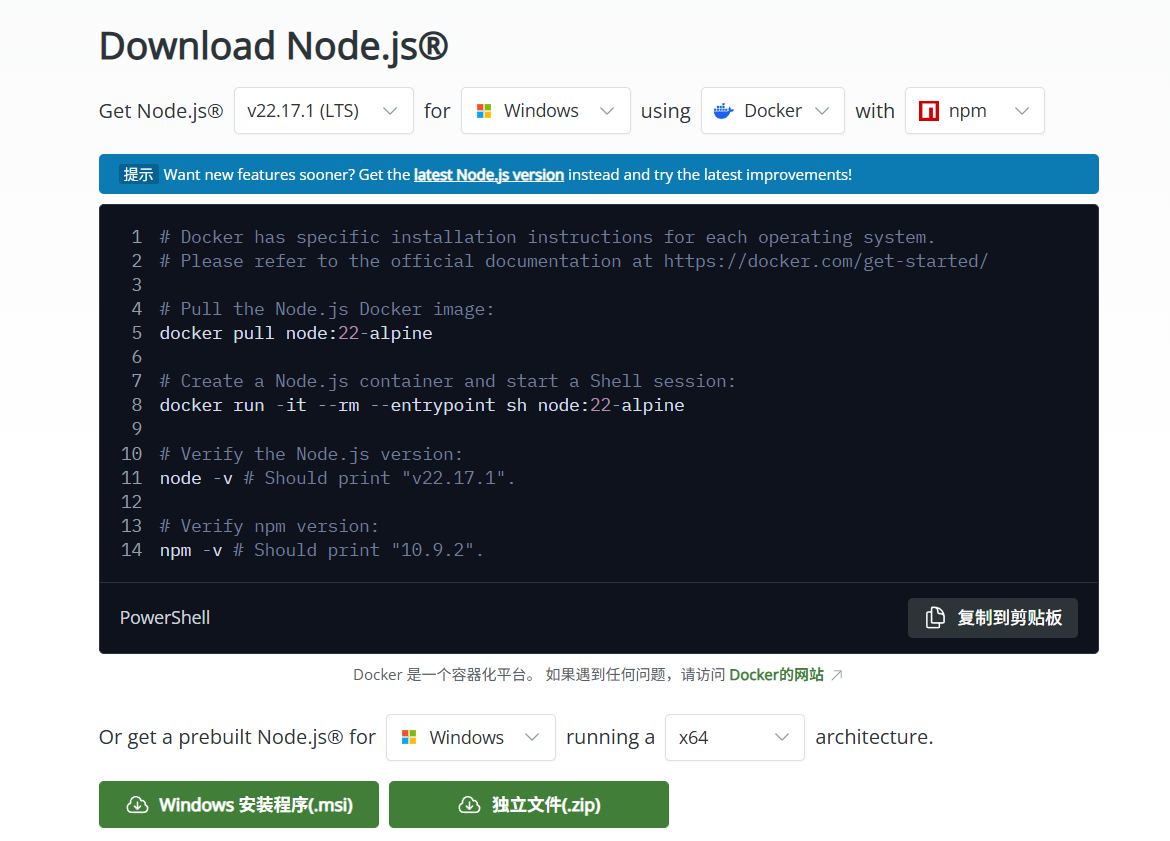1170x841 pixels.
Task: Open the Docker的网站 link
Action: coord(776,675)
